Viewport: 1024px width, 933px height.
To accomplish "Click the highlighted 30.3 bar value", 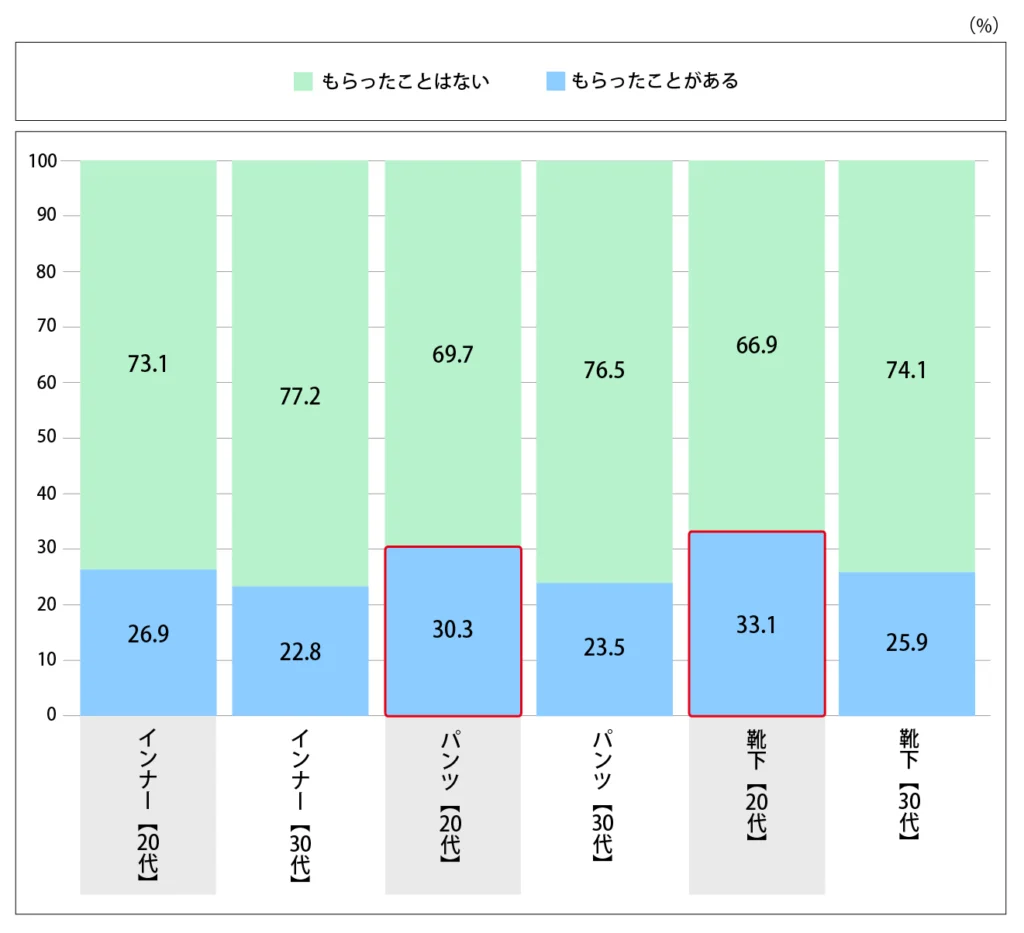I will pyautogui.click(x=453, y=629).
